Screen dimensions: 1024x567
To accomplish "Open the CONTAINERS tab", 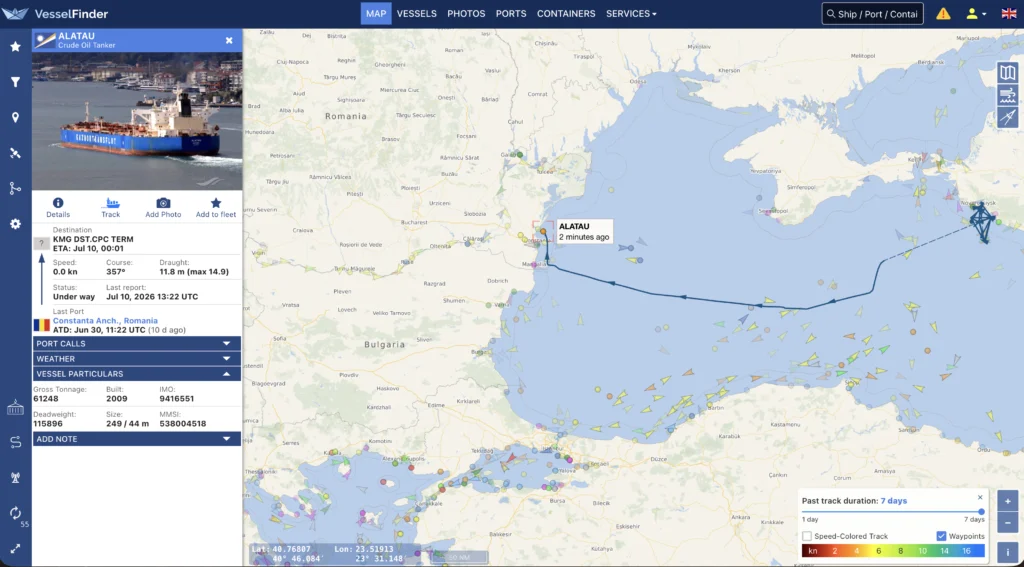I will point(566,14).
